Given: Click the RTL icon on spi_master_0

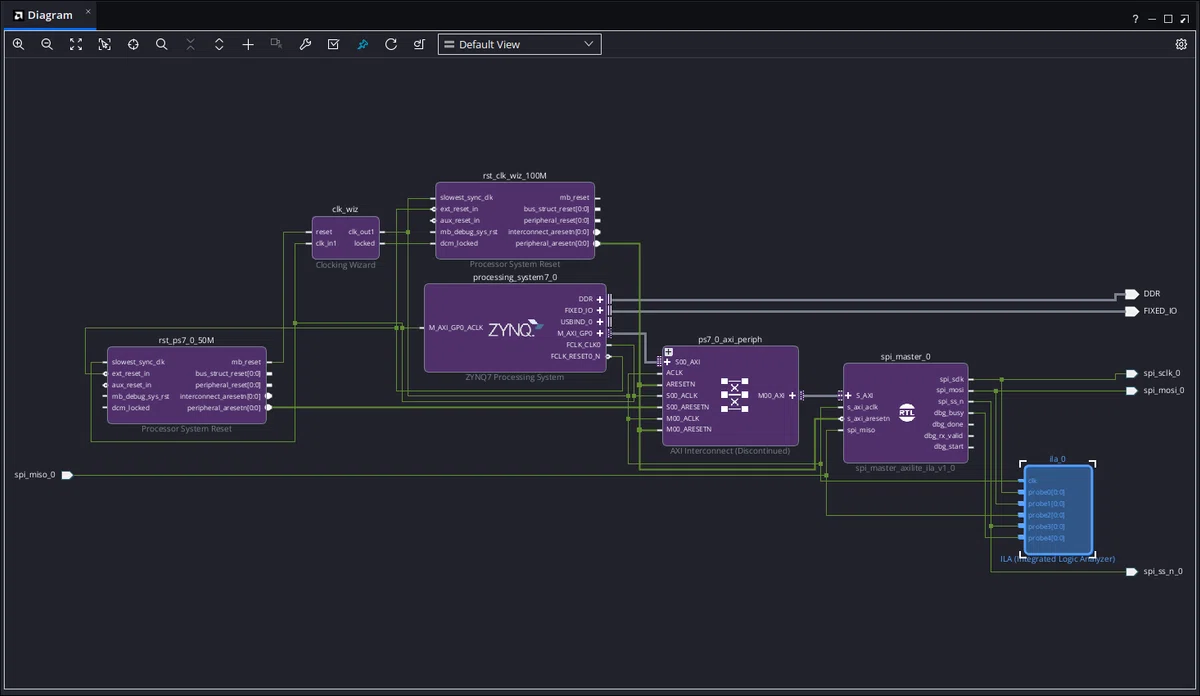Looking at the screenshot, I should [906, 412].
